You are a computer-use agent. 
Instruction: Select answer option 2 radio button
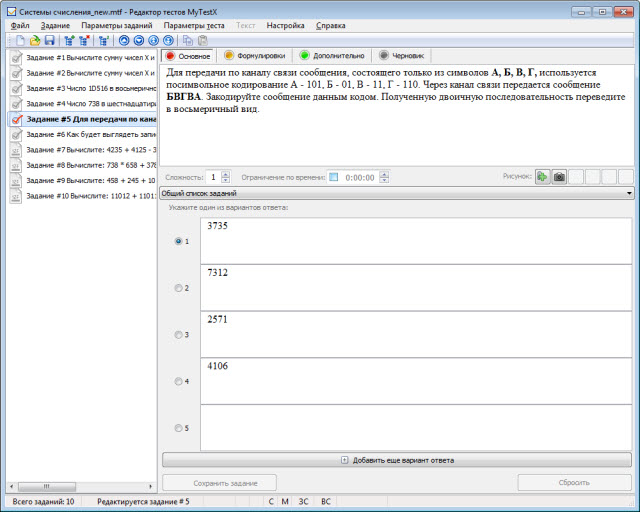[x=179, y=288]
